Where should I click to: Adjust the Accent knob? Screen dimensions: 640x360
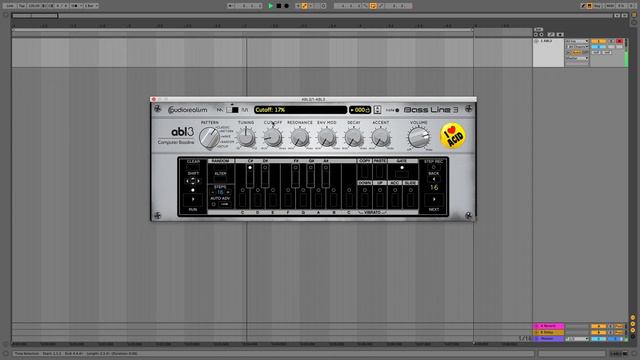click(x=380, y=138)
